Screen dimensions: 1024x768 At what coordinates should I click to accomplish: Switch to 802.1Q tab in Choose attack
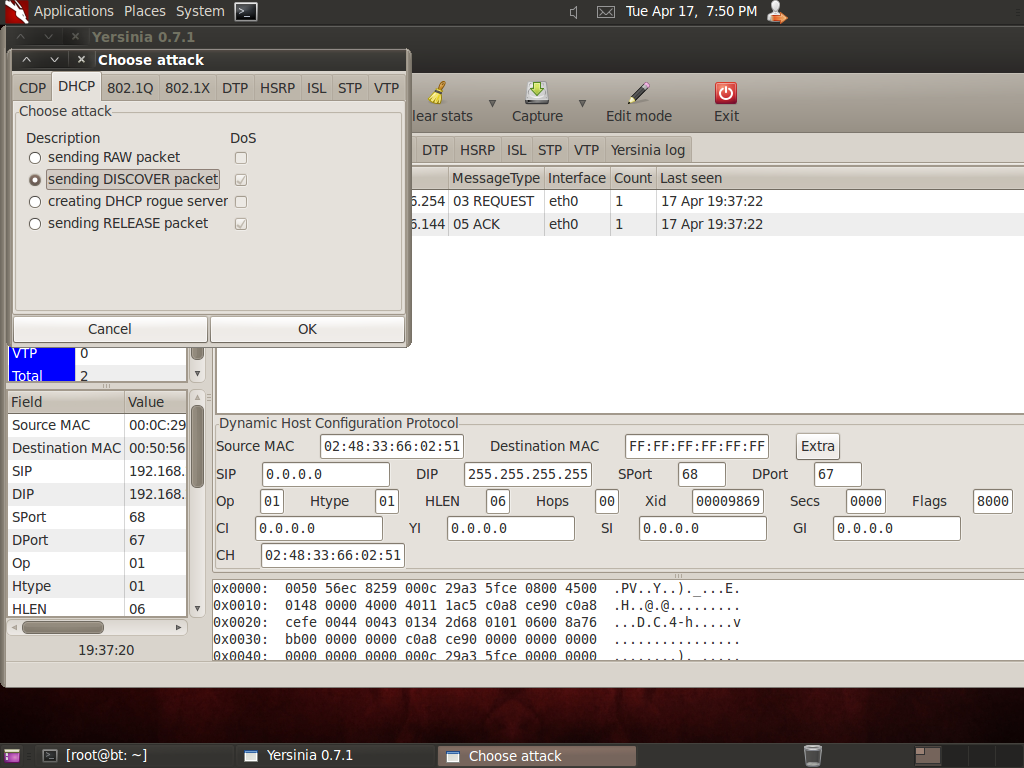pyautogui.click(x=130, y=88)
